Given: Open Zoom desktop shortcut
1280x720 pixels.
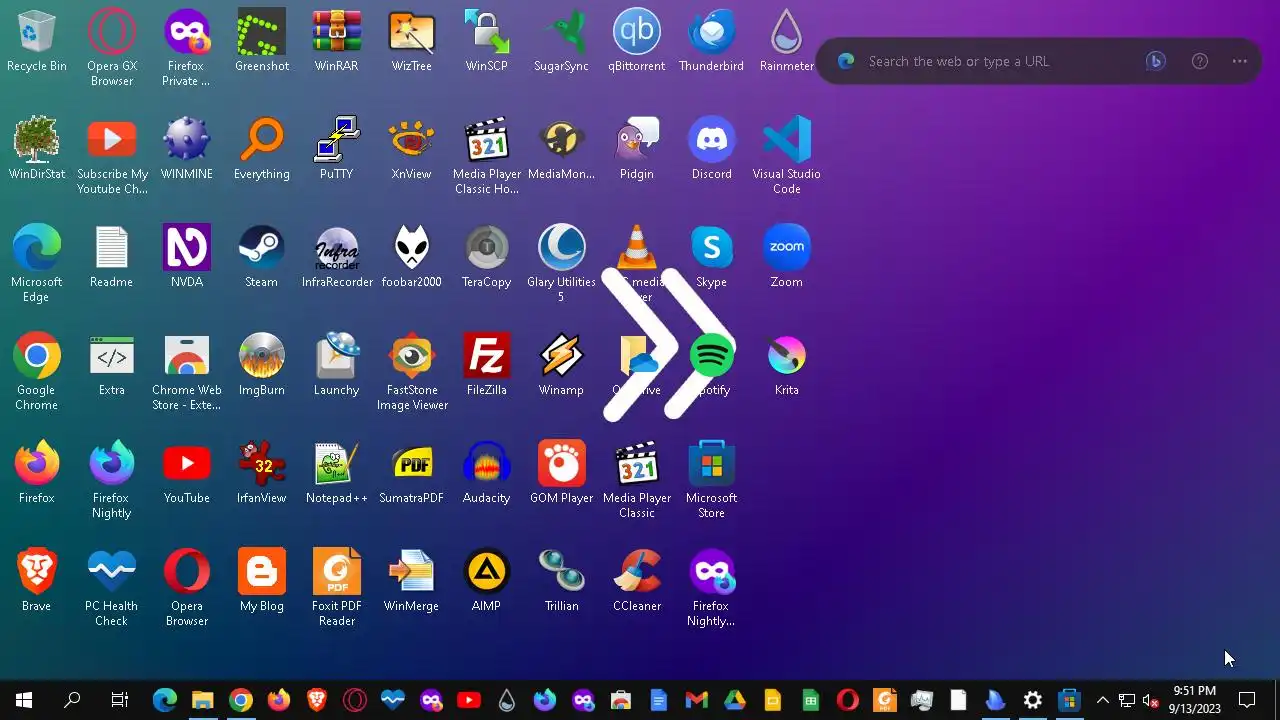Looking at the screenshot, I should [786, 258].
